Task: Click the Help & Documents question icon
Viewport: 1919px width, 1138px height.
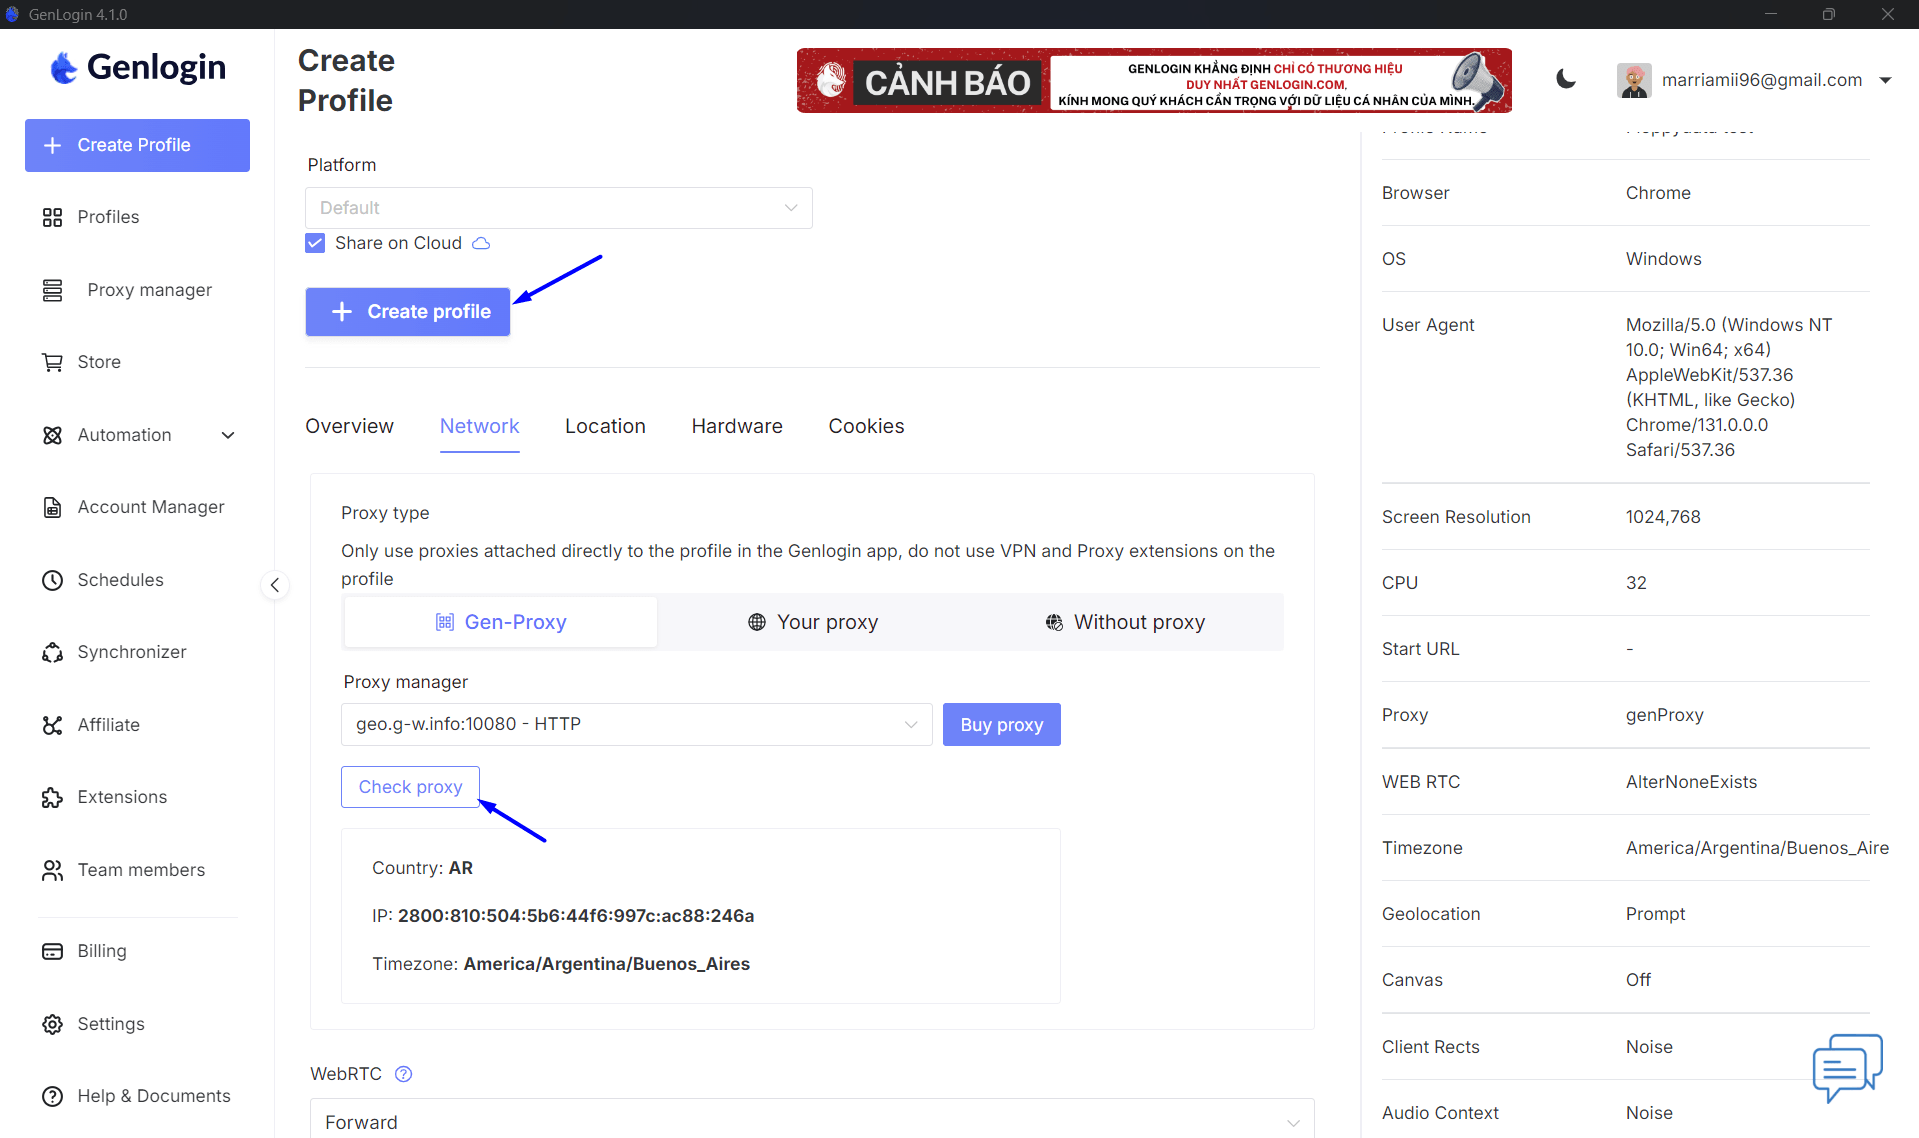Action: tap(52, 1096)
